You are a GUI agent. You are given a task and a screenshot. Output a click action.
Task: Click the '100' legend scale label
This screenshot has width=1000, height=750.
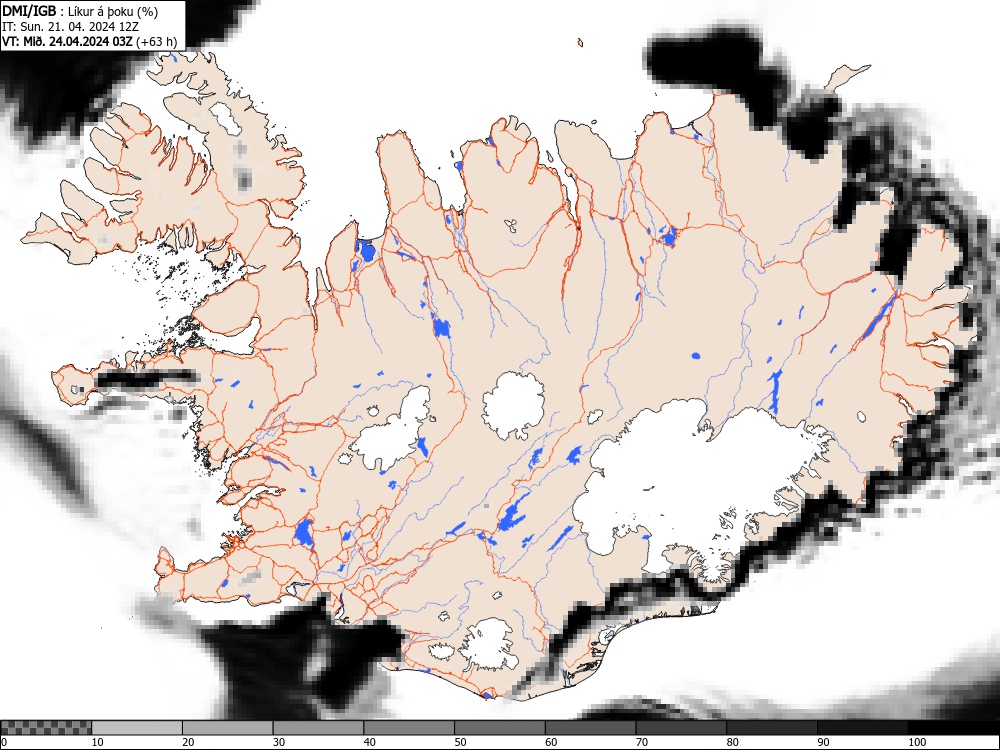pos(916,742)
